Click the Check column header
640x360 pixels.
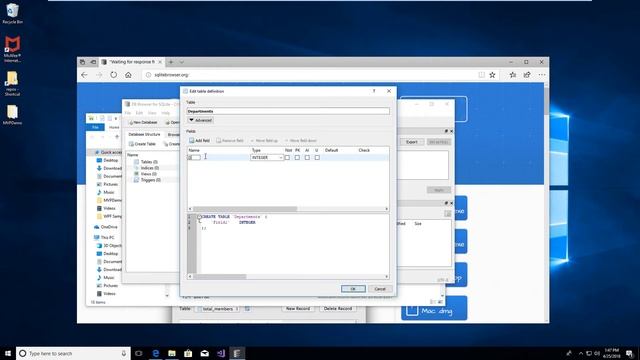[x=364, y=150]
